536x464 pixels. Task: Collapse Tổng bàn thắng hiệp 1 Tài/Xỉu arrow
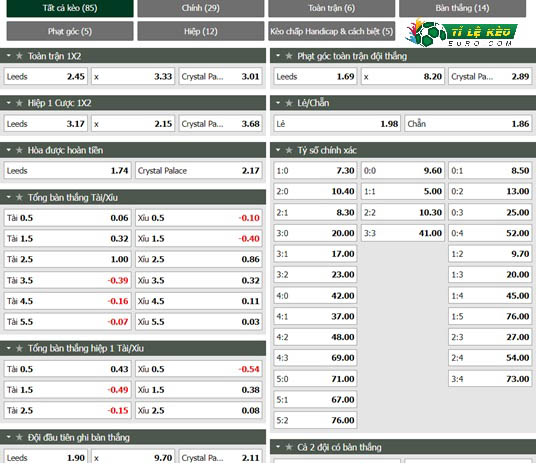[x=9, y=348]
